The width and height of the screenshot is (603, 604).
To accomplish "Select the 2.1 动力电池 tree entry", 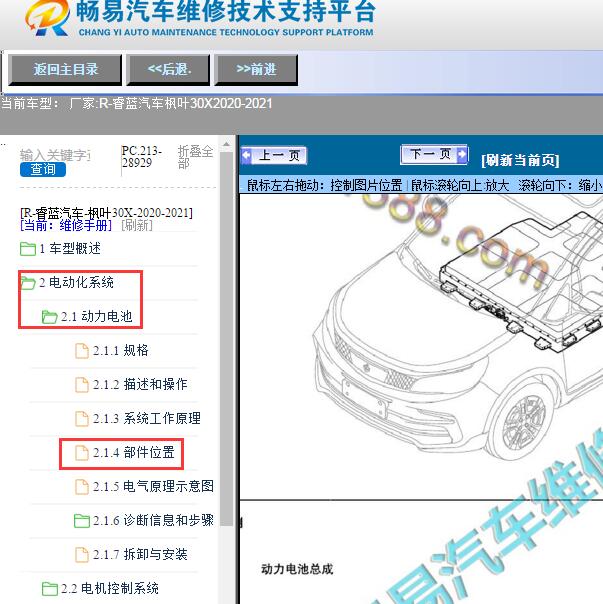I will click(97, 316).
